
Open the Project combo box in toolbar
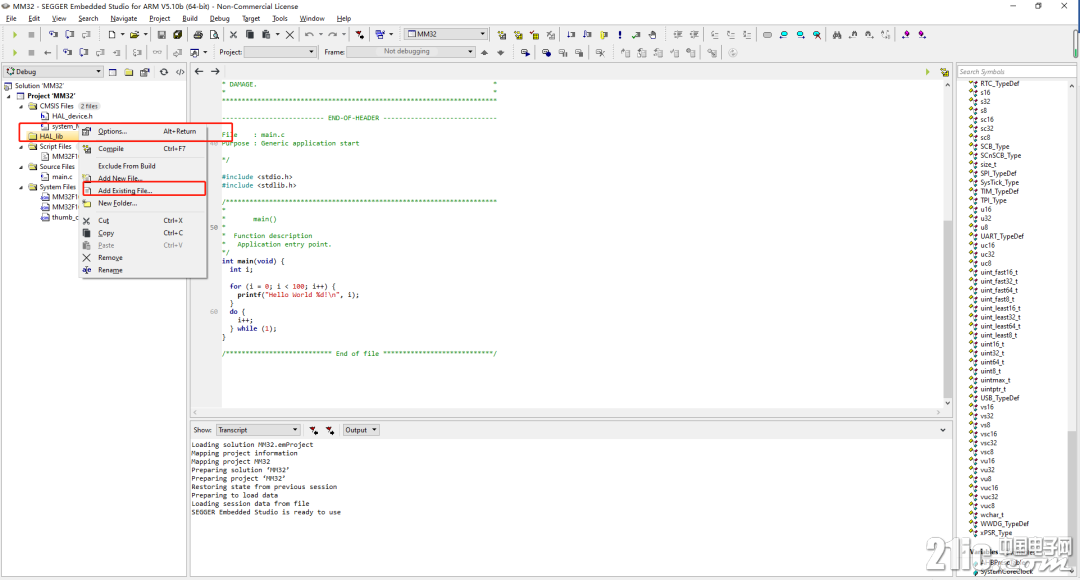click(280, 52)
